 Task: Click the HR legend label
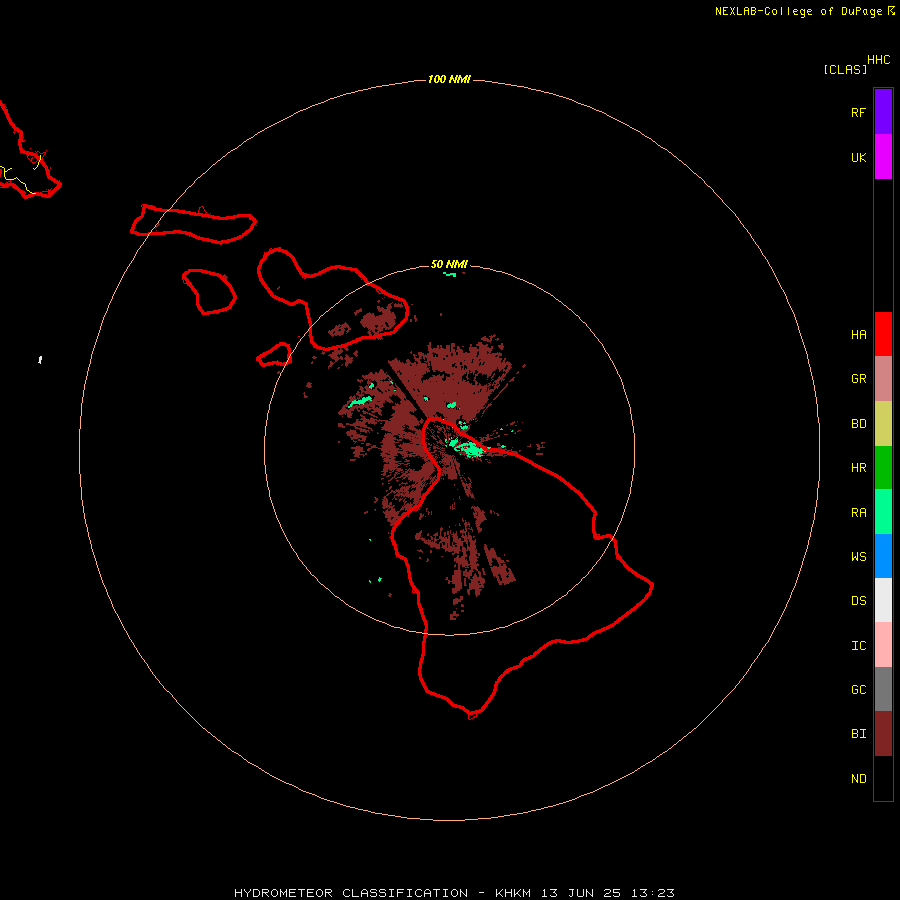click(x=858, y=468)
